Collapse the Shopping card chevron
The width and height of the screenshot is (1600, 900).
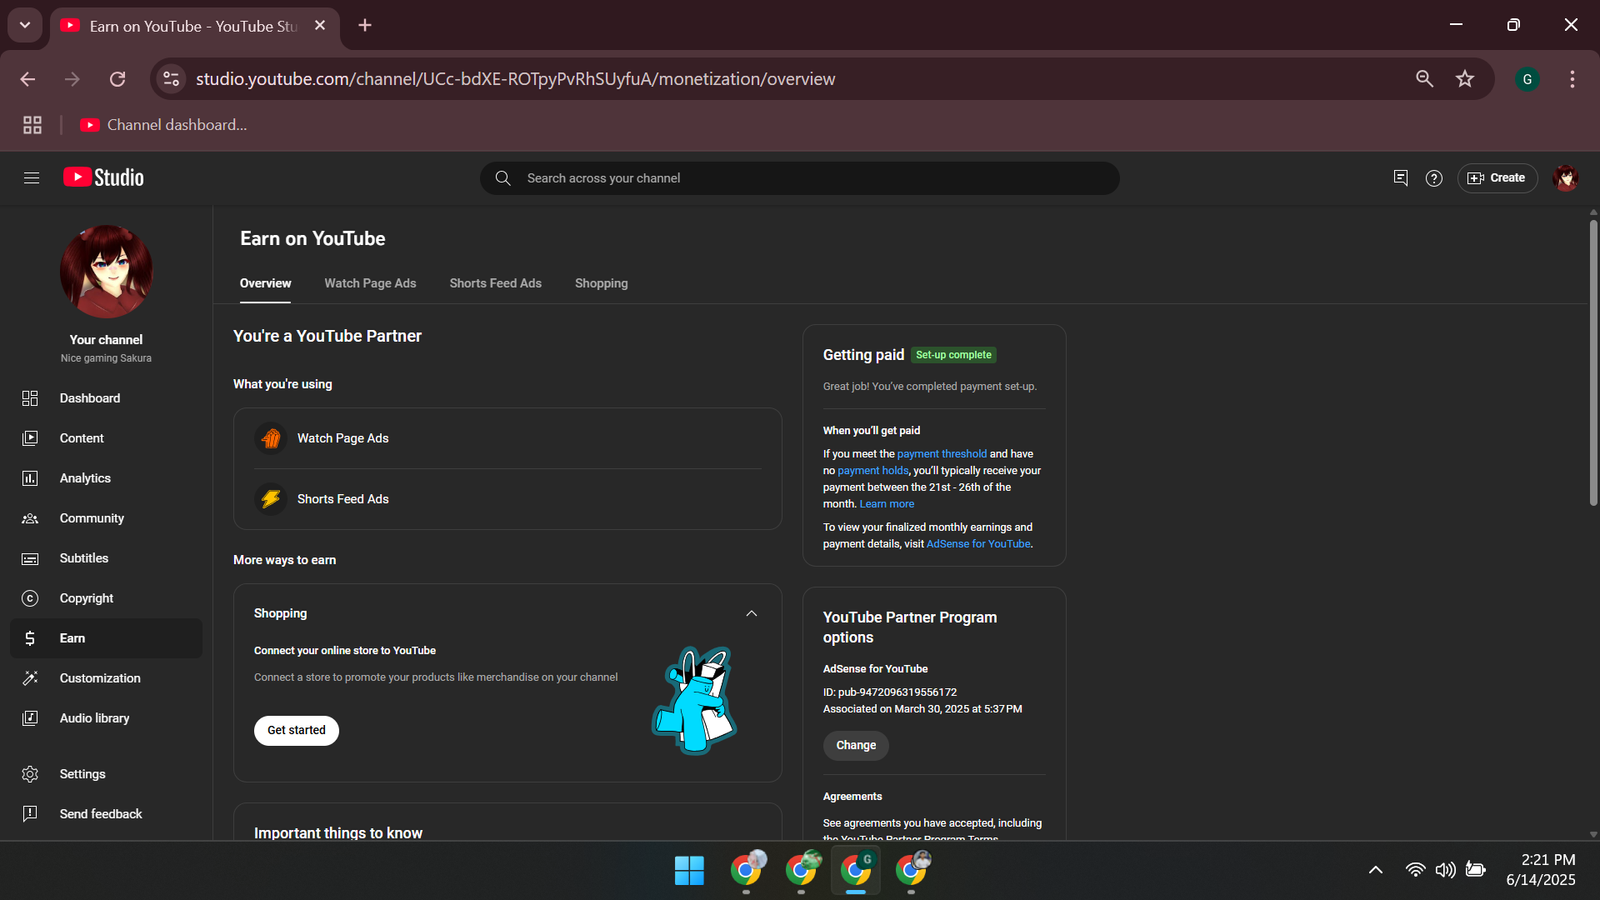coord(751,613)
